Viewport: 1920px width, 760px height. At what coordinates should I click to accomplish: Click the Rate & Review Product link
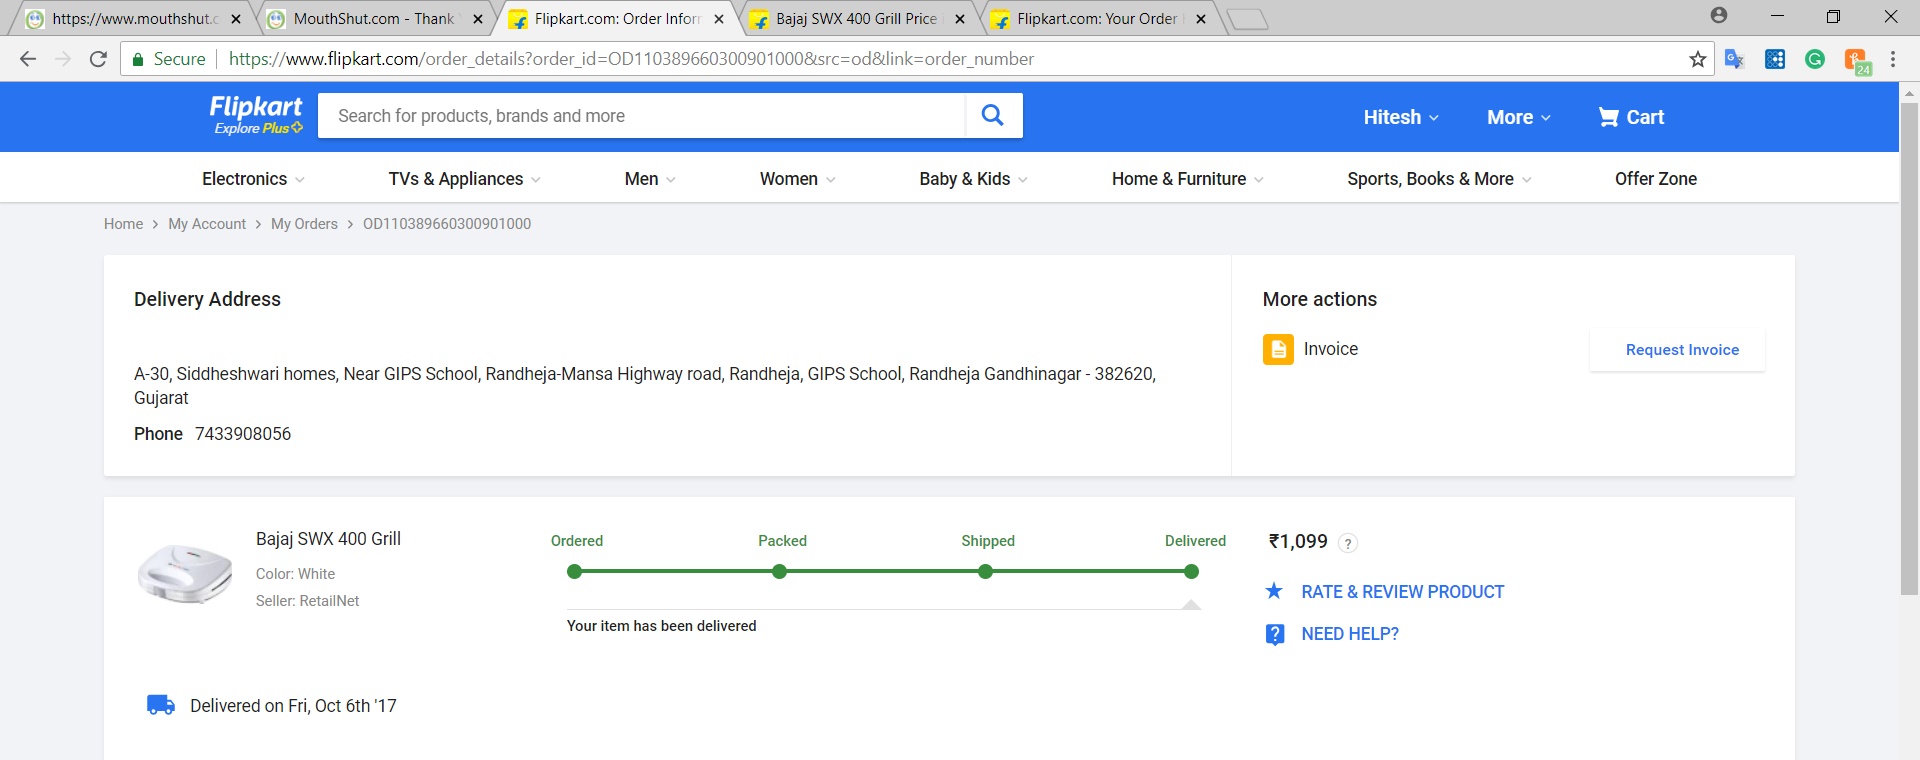click(1402, 592)
